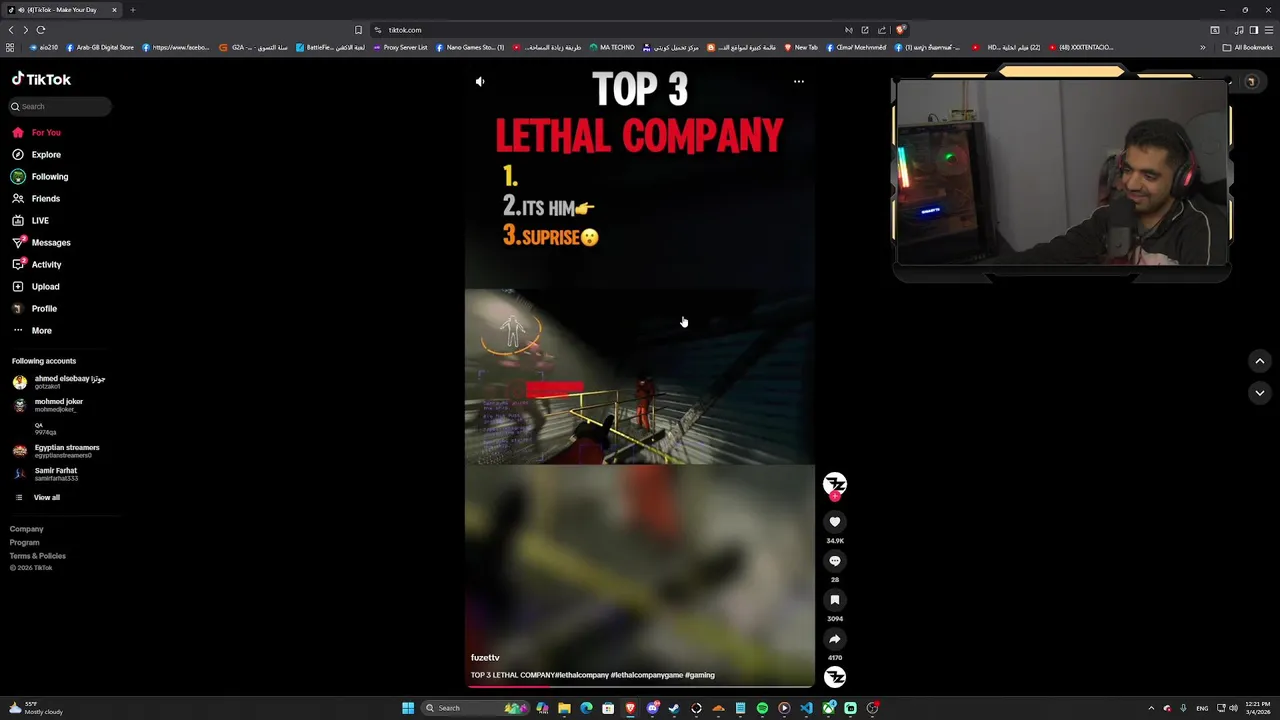Image resolution: width=1280 pixels, height=720 pixels.
Task: Open Discord from the taskbar
Action: pos(652,708)
